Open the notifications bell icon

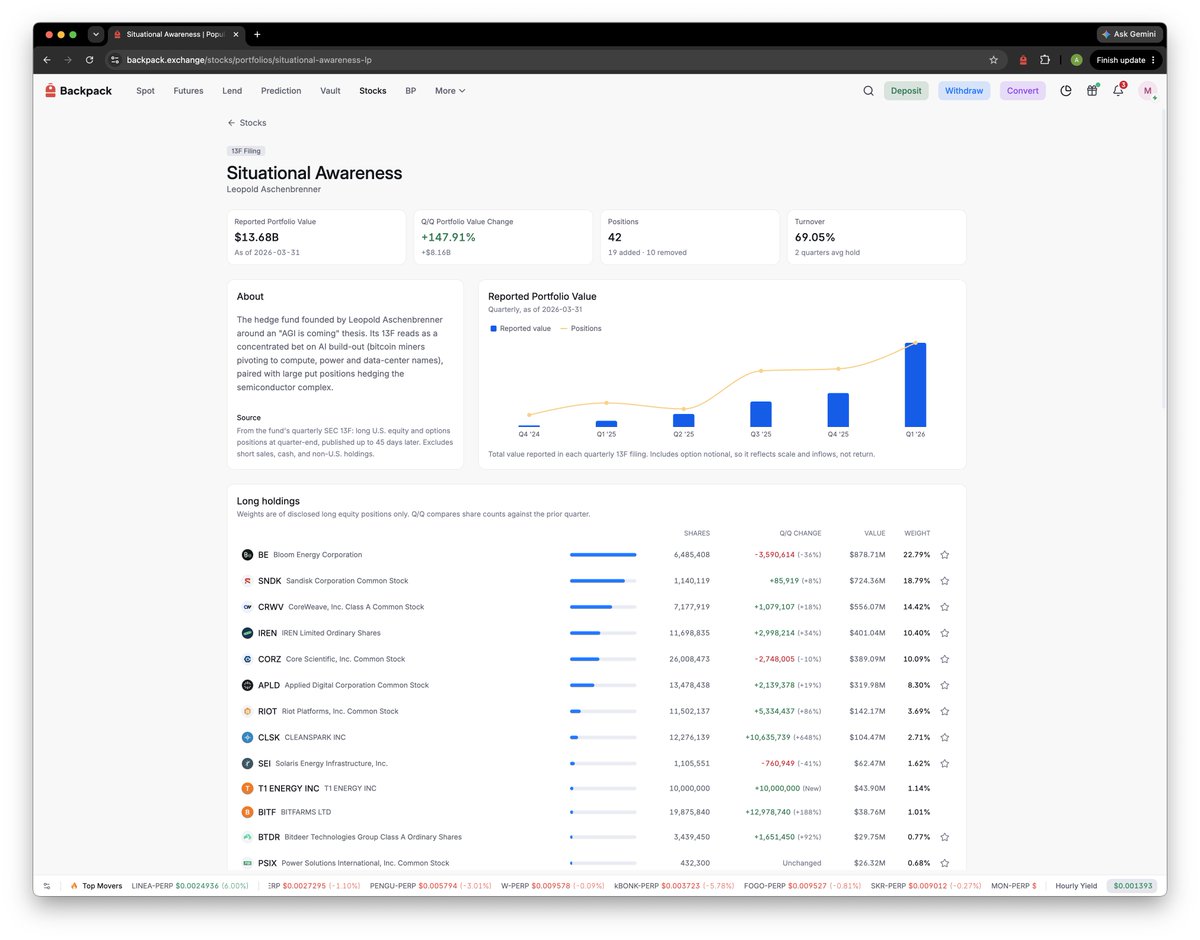[1118, 91]
